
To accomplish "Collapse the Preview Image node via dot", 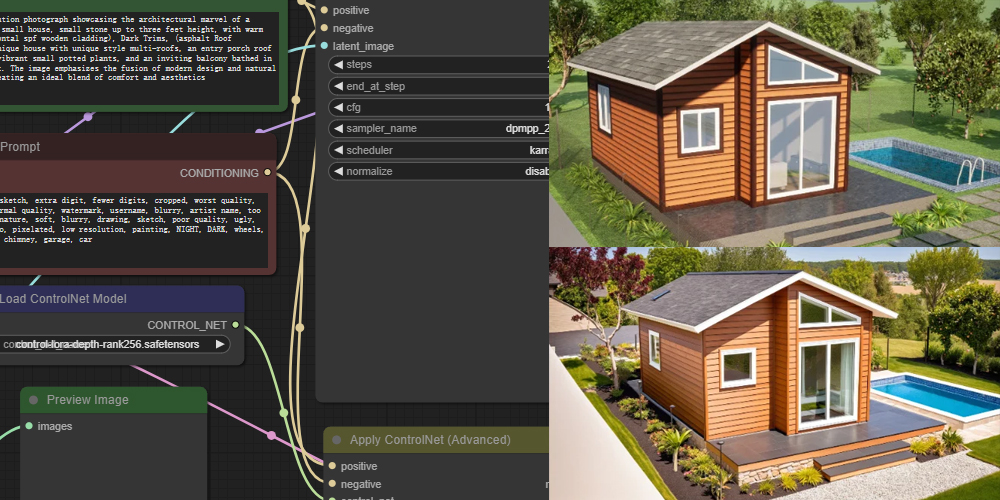I will (34, 400).
